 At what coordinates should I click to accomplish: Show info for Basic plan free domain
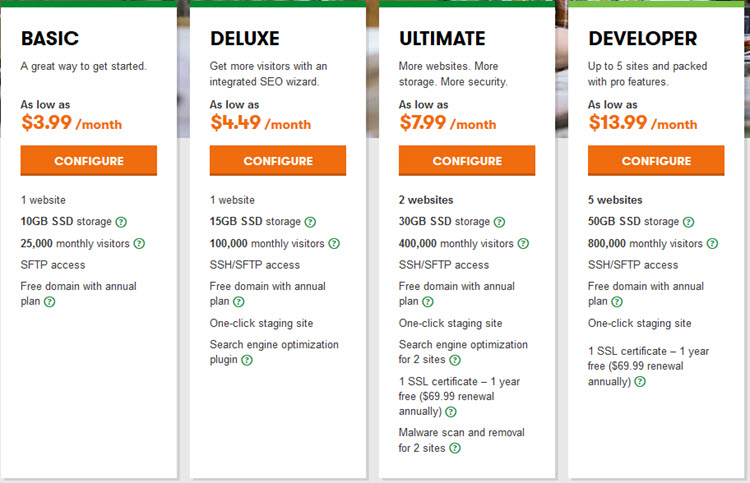point(49,302)
